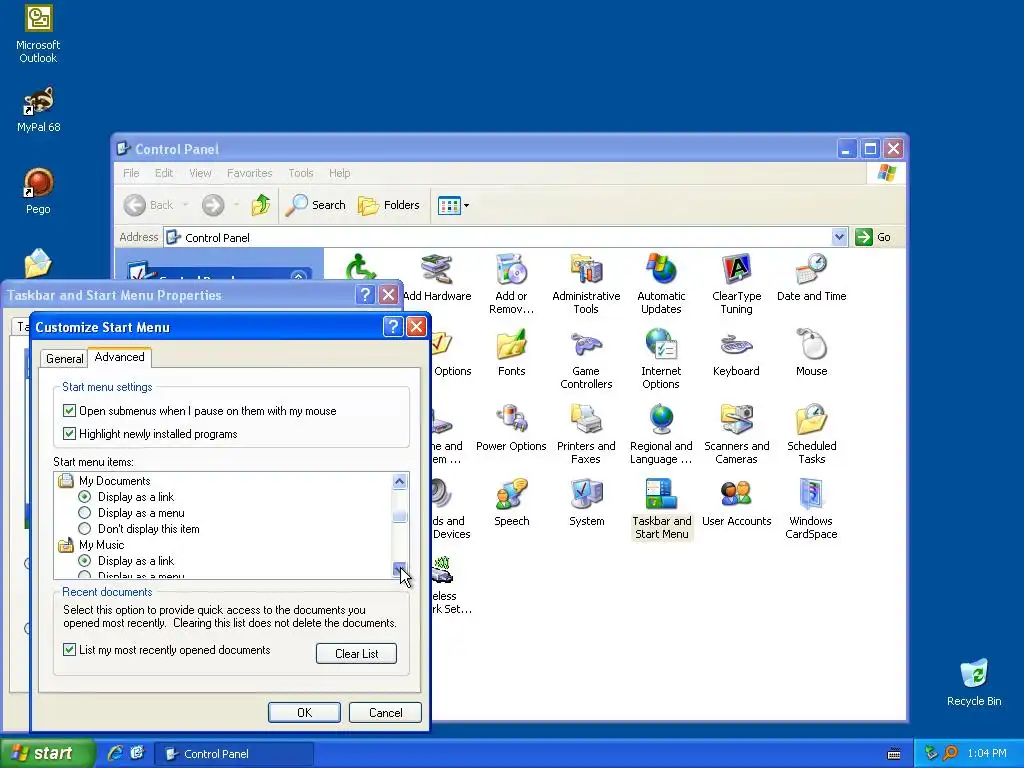This screenshot has width=1024, height=768.
Task: Confirm with the OK button
Action: [304, 712]
